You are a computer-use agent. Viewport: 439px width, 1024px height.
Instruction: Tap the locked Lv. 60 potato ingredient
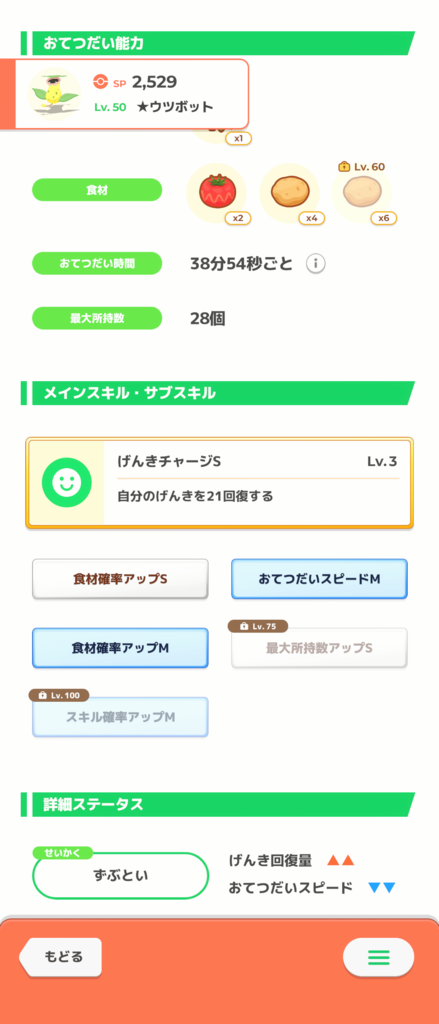(x=361, y=193)
